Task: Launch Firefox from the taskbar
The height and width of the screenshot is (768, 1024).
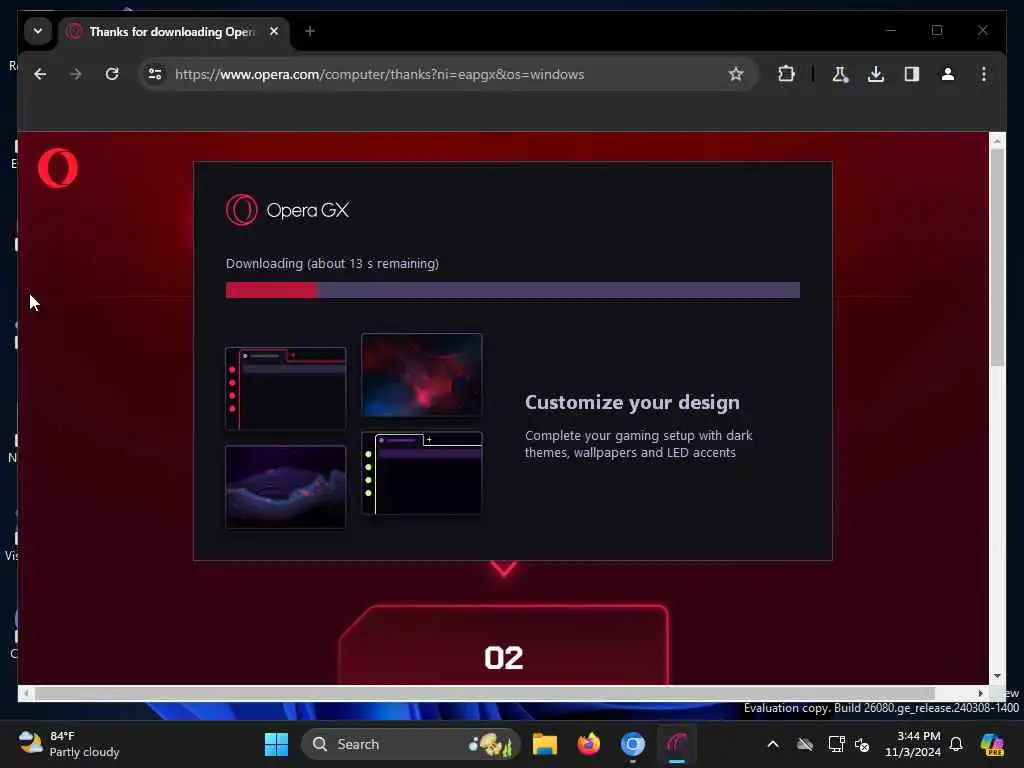Action: click(588, 744)
